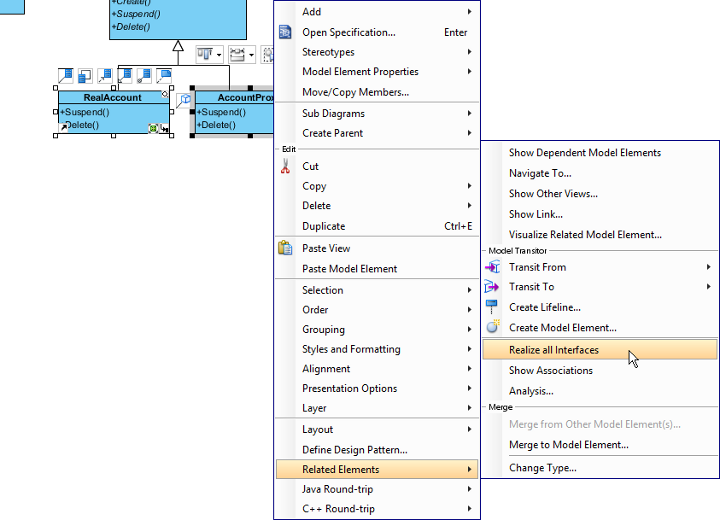Click the Cut scissors icon

coord(285,166)
